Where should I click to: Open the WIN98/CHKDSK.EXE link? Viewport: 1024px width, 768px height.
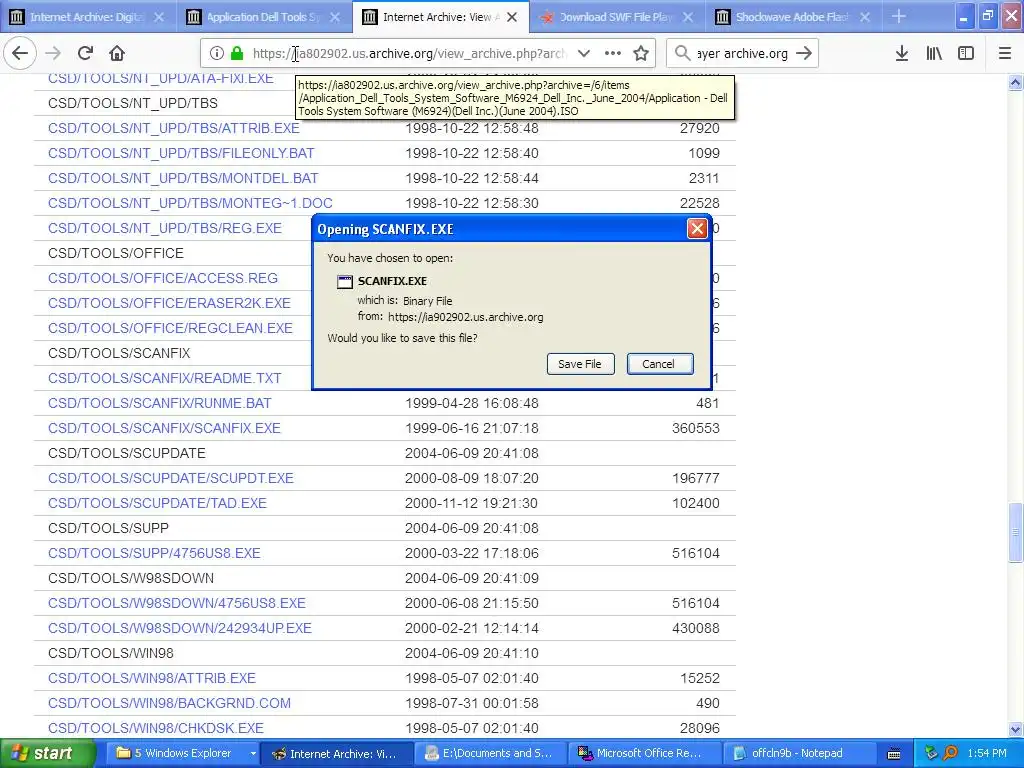(155, 728)
